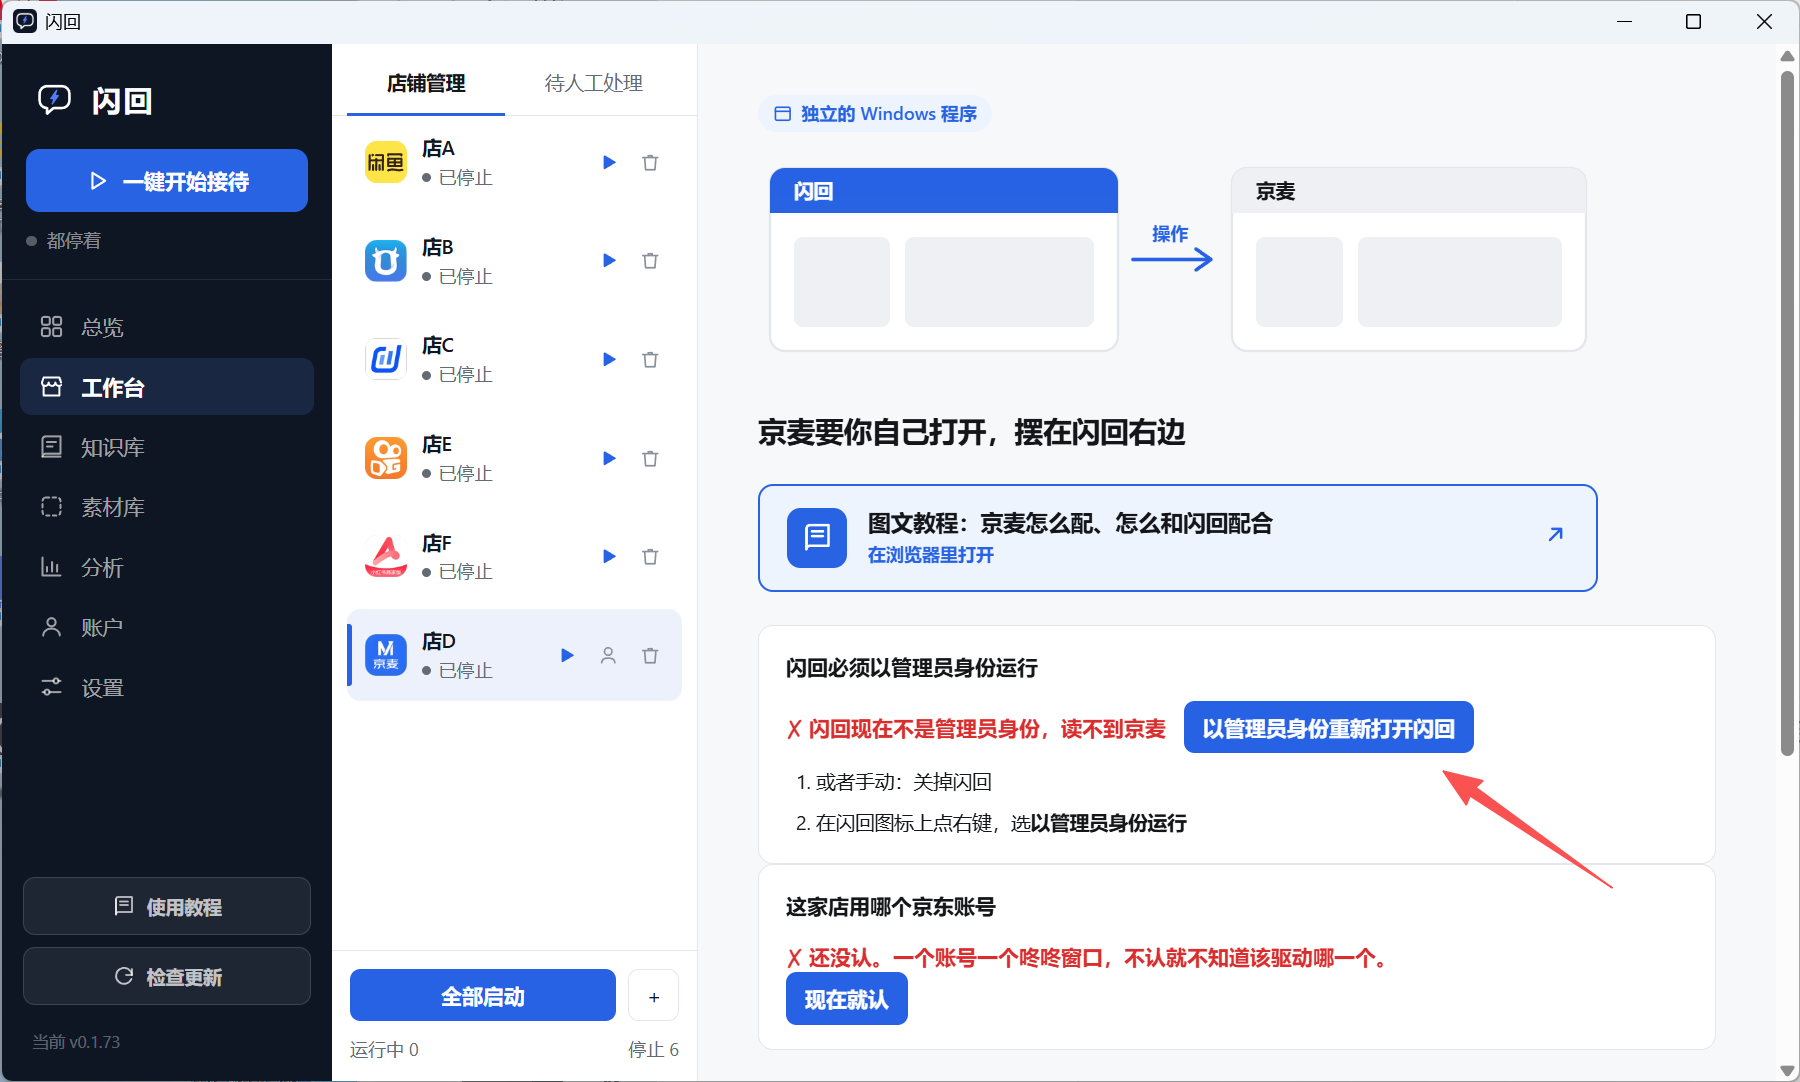Click the 独立的 Windows 程序 tag

pos(875,114)
